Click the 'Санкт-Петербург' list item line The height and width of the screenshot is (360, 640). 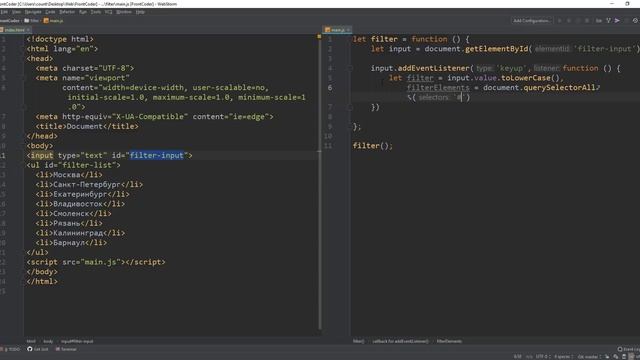[x=89, y=185]
